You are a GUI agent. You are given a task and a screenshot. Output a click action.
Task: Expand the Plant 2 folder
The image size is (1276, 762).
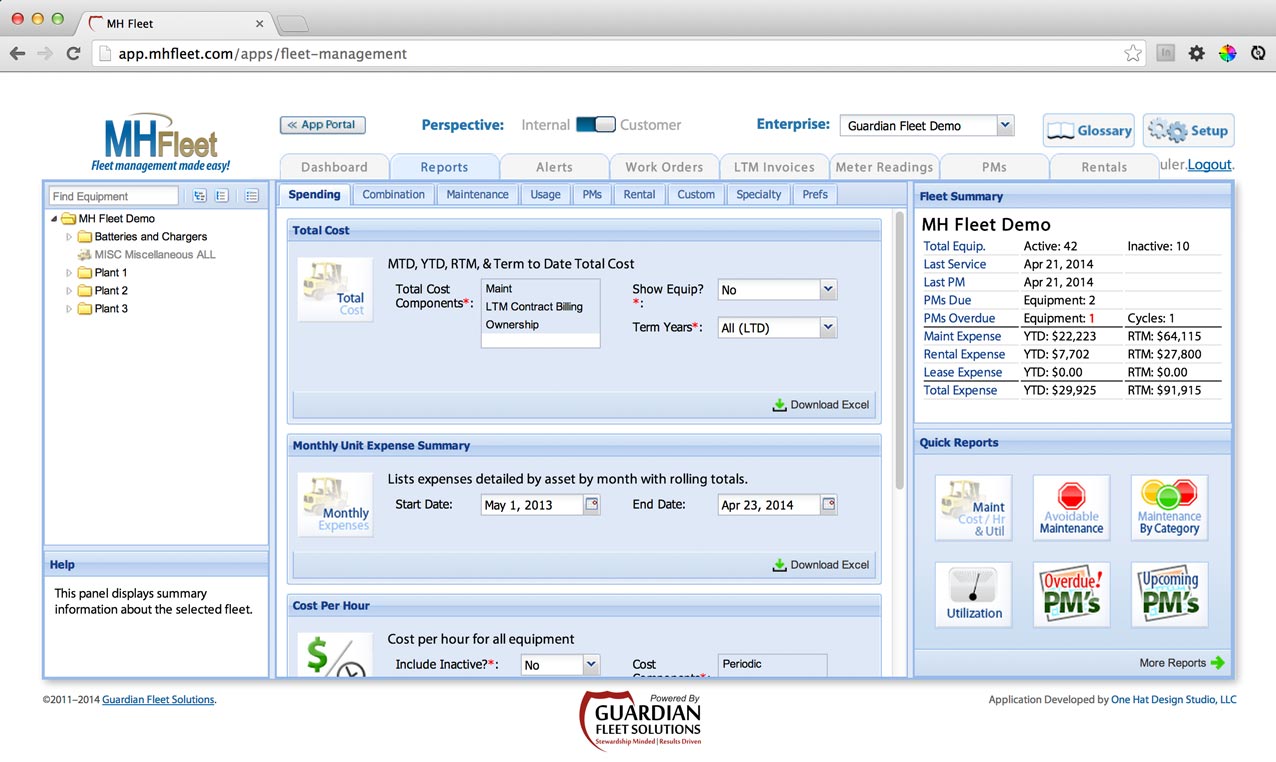69,291
